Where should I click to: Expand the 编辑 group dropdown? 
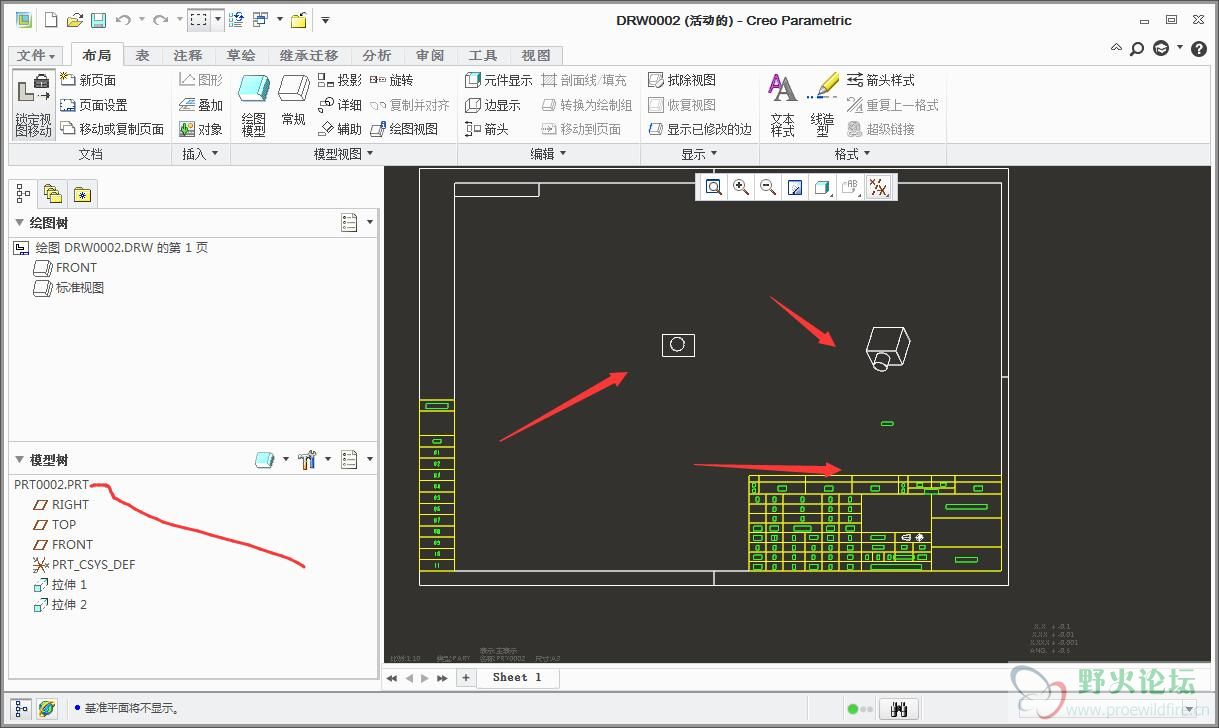(548, 154)
